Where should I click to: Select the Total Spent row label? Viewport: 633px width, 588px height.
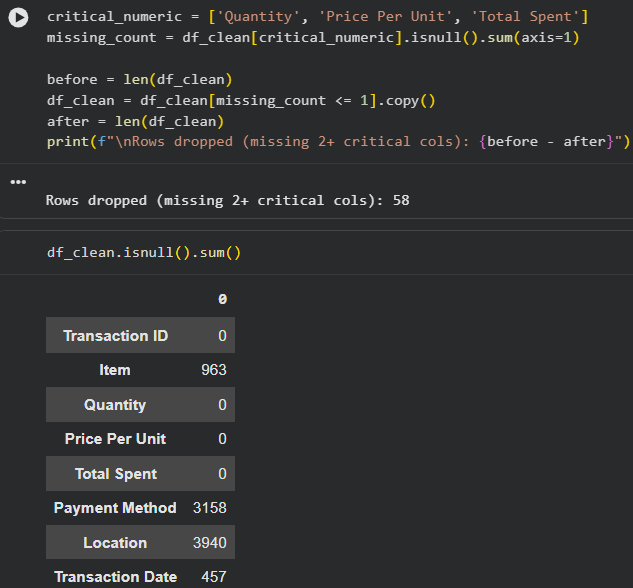click(115, 474)
